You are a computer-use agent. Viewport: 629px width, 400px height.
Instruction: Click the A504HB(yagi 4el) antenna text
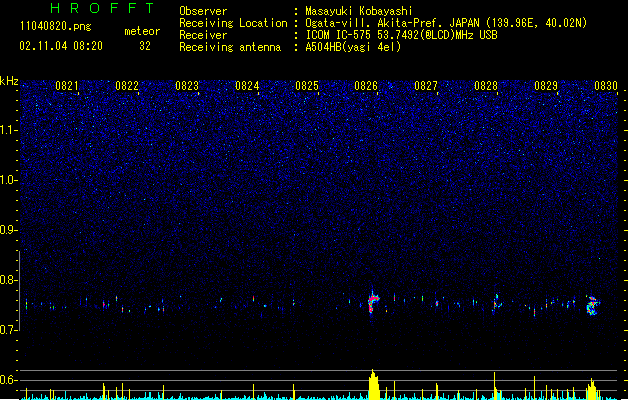pos(353,47)
